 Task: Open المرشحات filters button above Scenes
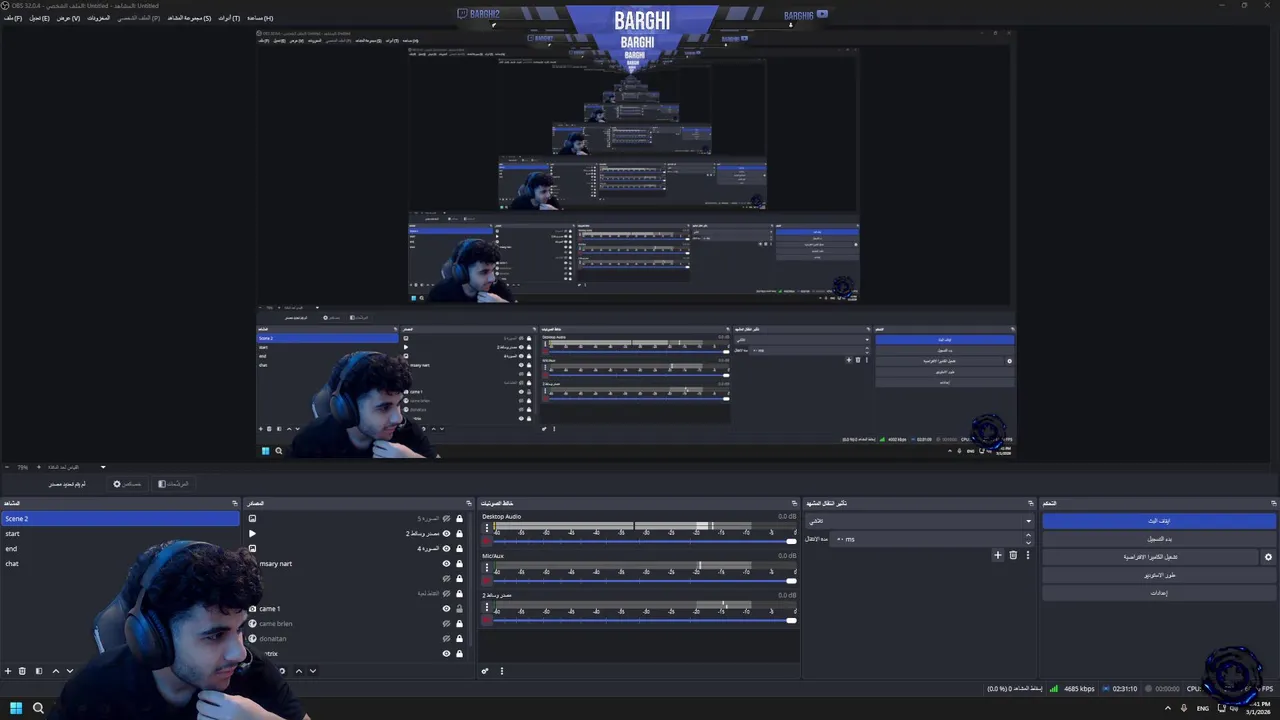[x=173, y=484]
